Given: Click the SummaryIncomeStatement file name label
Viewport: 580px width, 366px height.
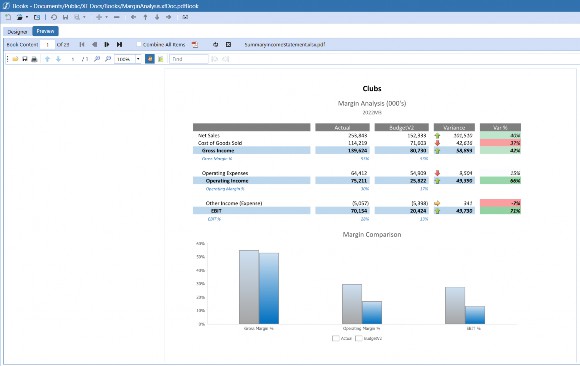Looking at the screenshot, I should click(x=285, y=45).
